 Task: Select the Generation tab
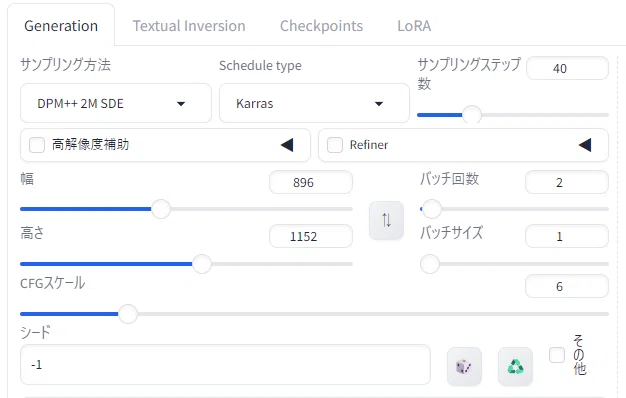tap(61, 26)
